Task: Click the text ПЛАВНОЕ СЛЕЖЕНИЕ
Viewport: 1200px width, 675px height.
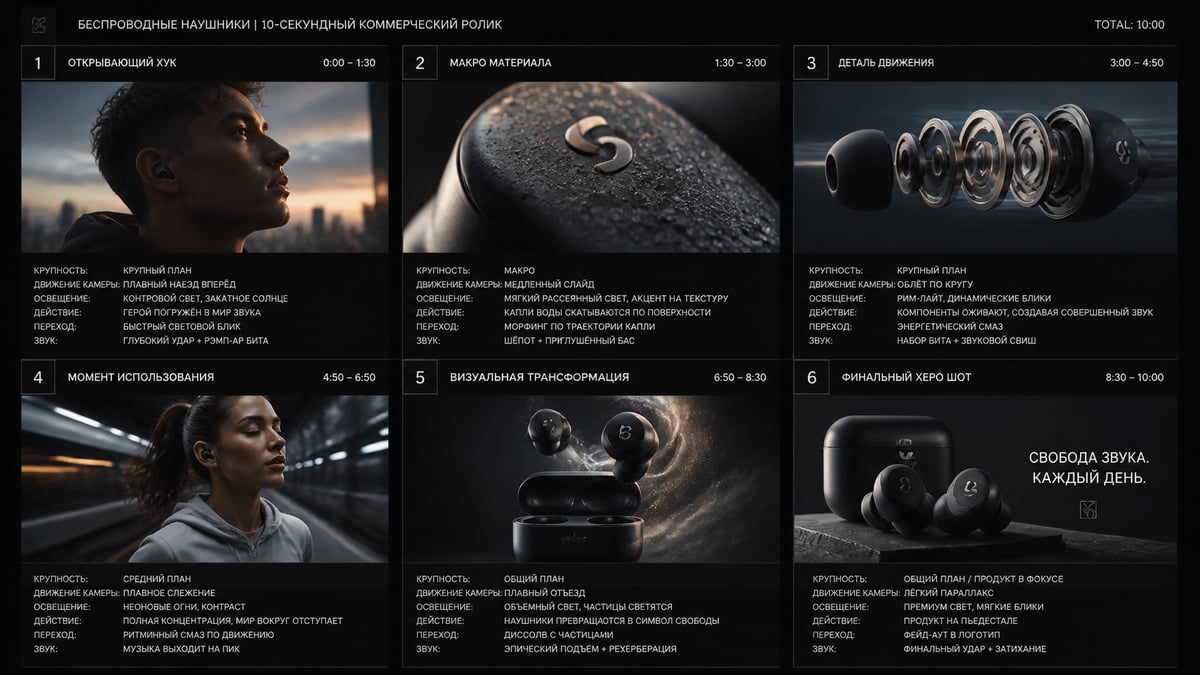Action: pyautogui.click(x=171, y=592)
